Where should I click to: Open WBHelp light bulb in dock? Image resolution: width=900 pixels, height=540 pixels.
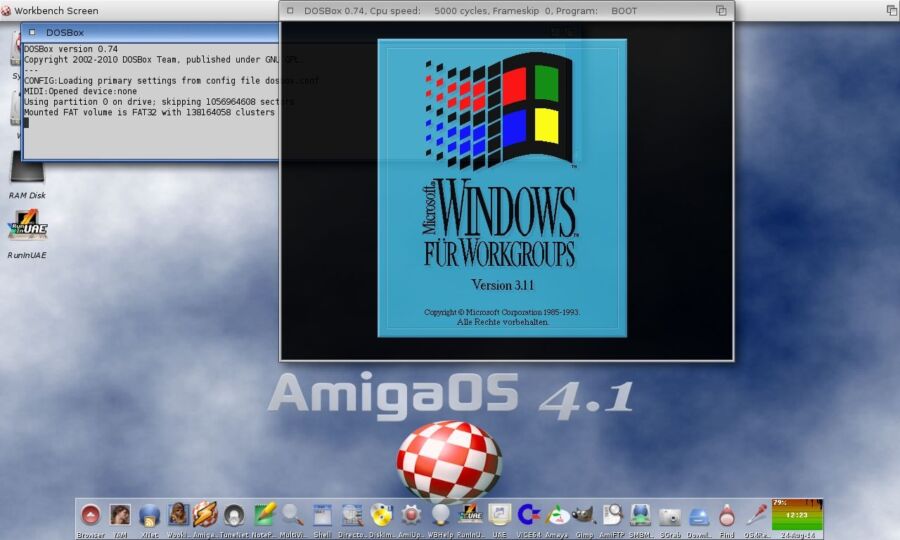pos(440,515)
